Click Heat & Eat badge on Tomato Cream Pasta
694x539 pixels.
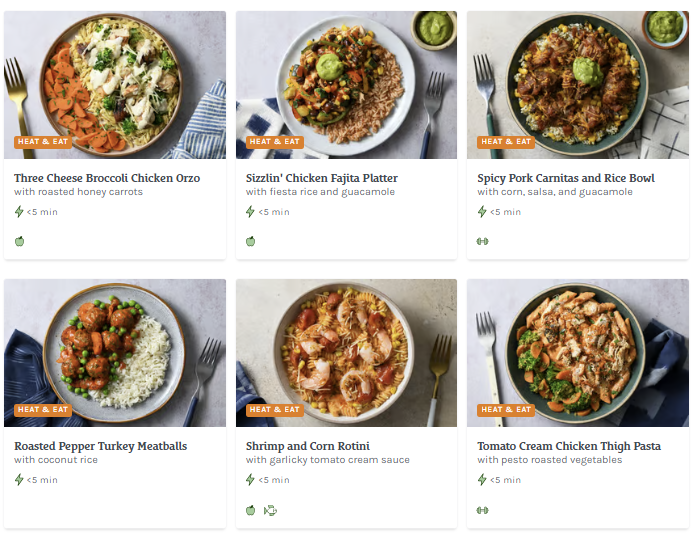point(507,410)
